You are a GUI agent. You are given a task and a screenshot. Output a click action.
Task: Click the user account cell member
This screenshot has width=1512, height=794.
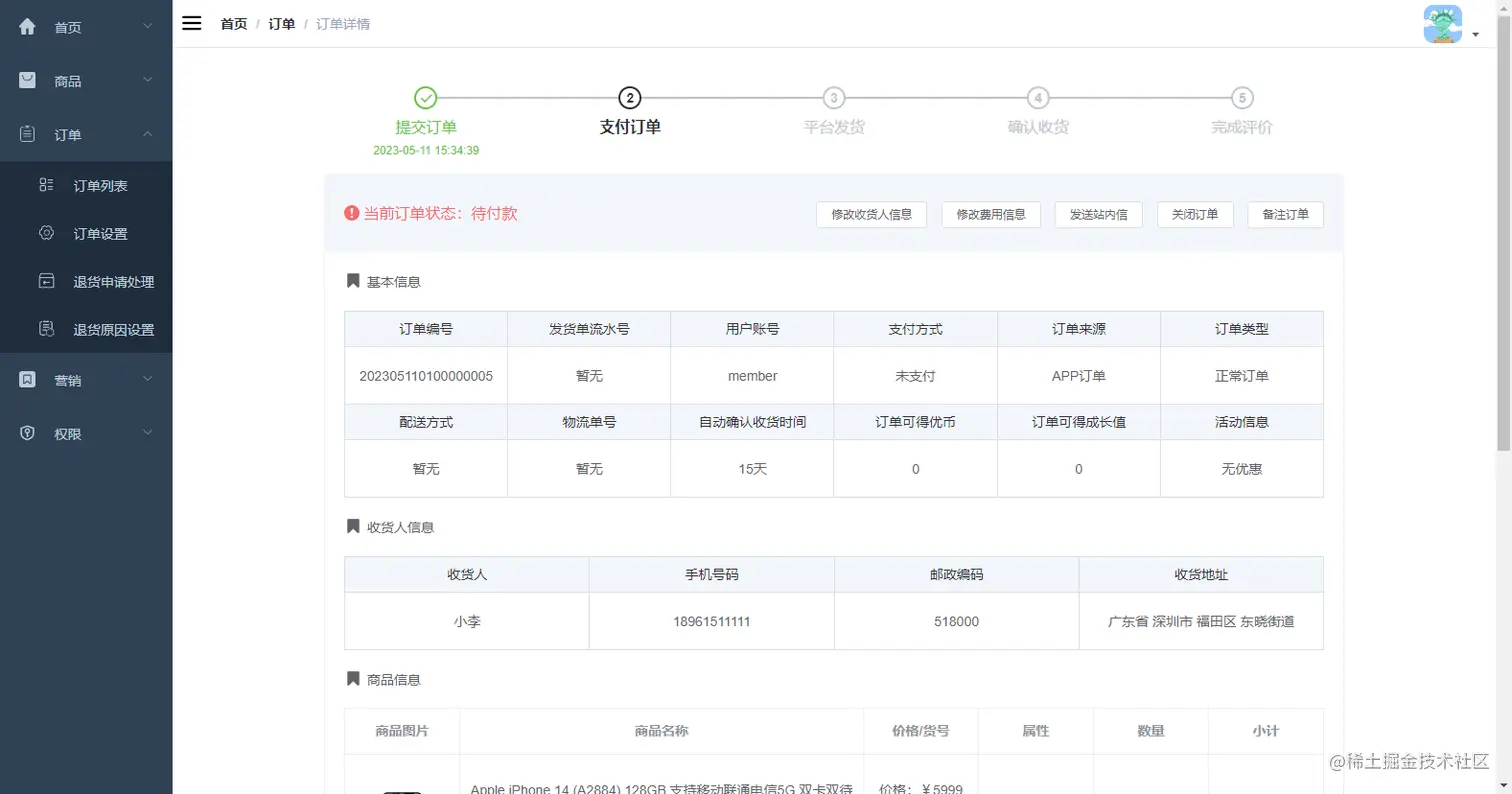(x=753, y=376)
